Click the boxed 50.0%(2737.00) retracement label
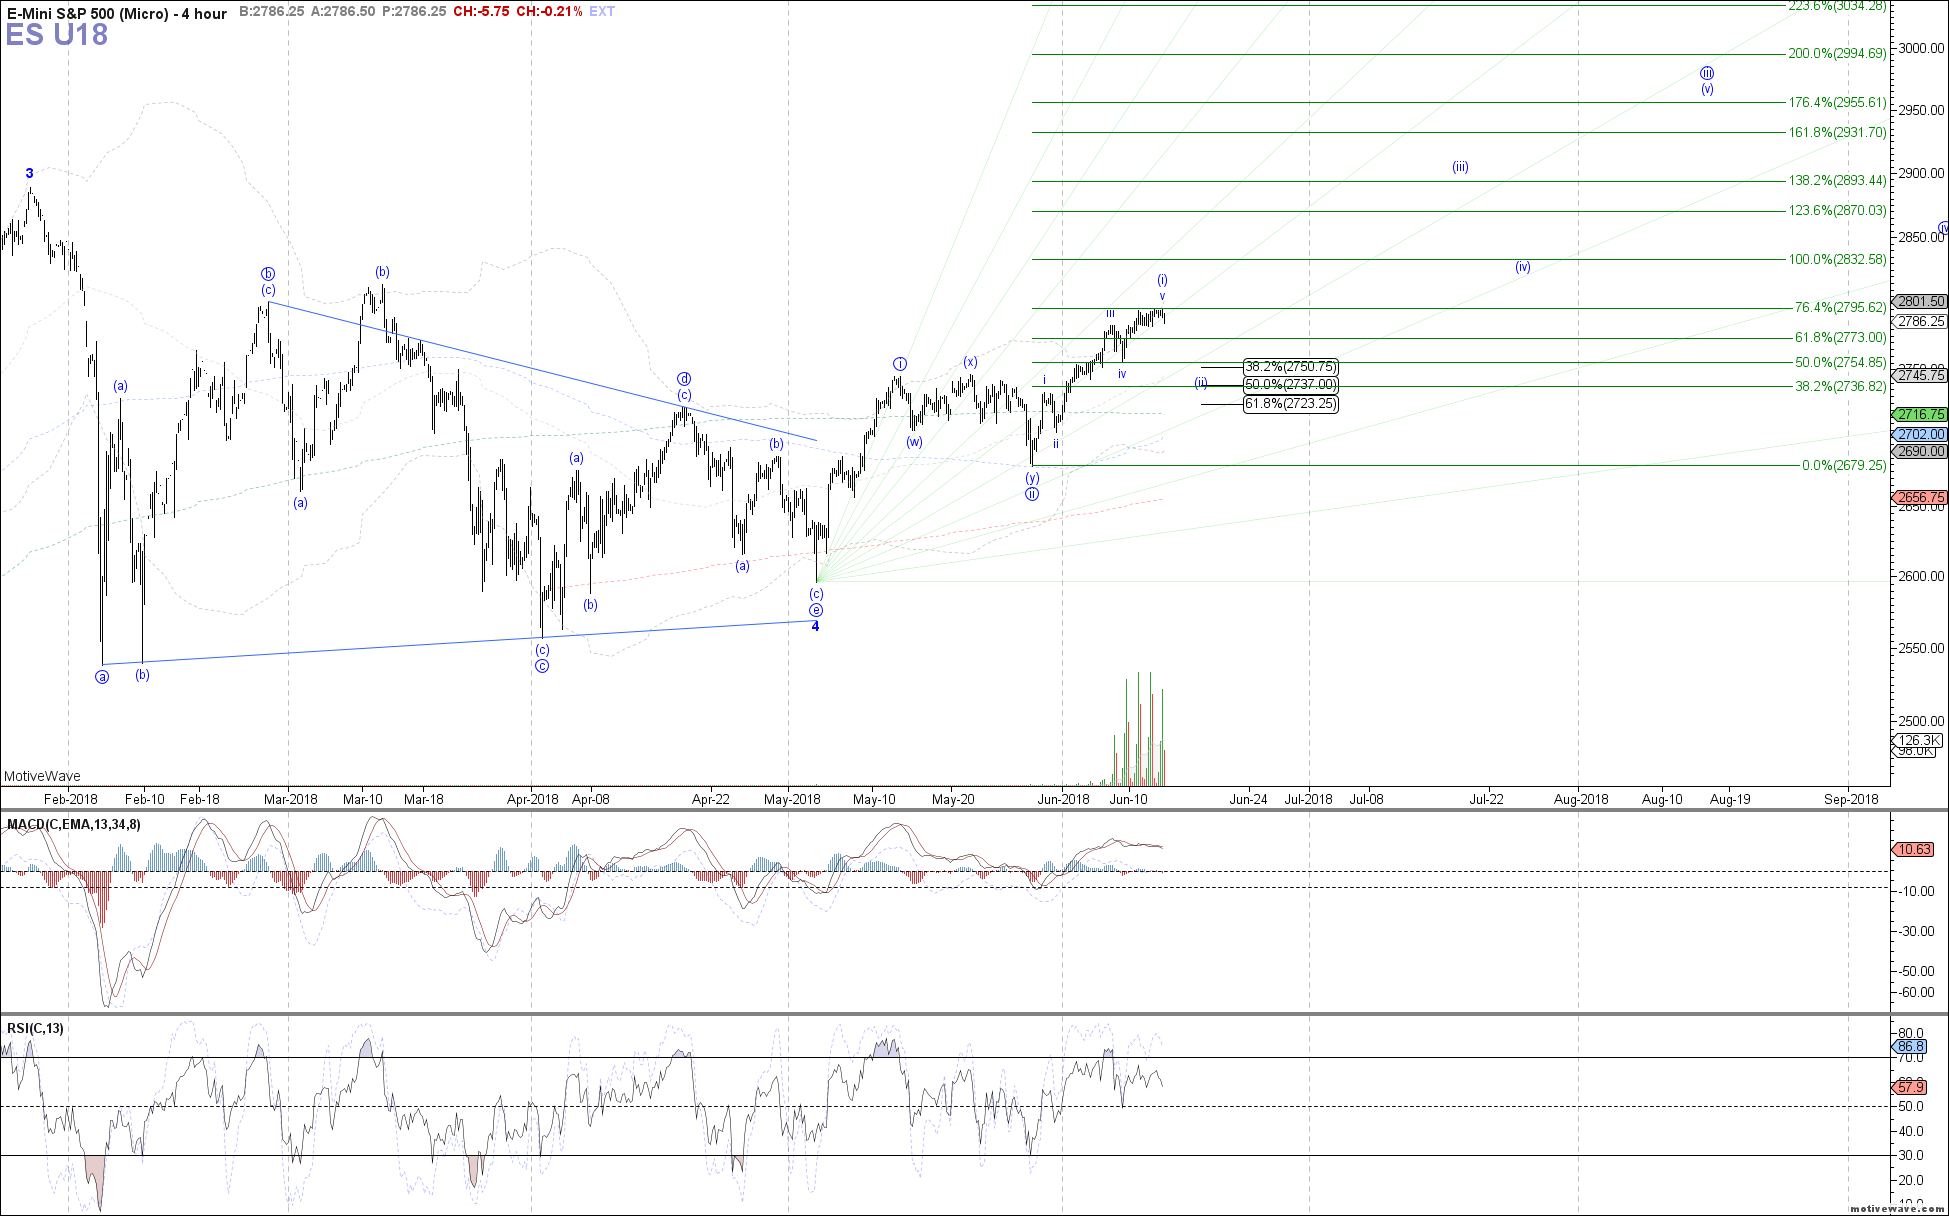1949x1216 pixels. 1290,385
